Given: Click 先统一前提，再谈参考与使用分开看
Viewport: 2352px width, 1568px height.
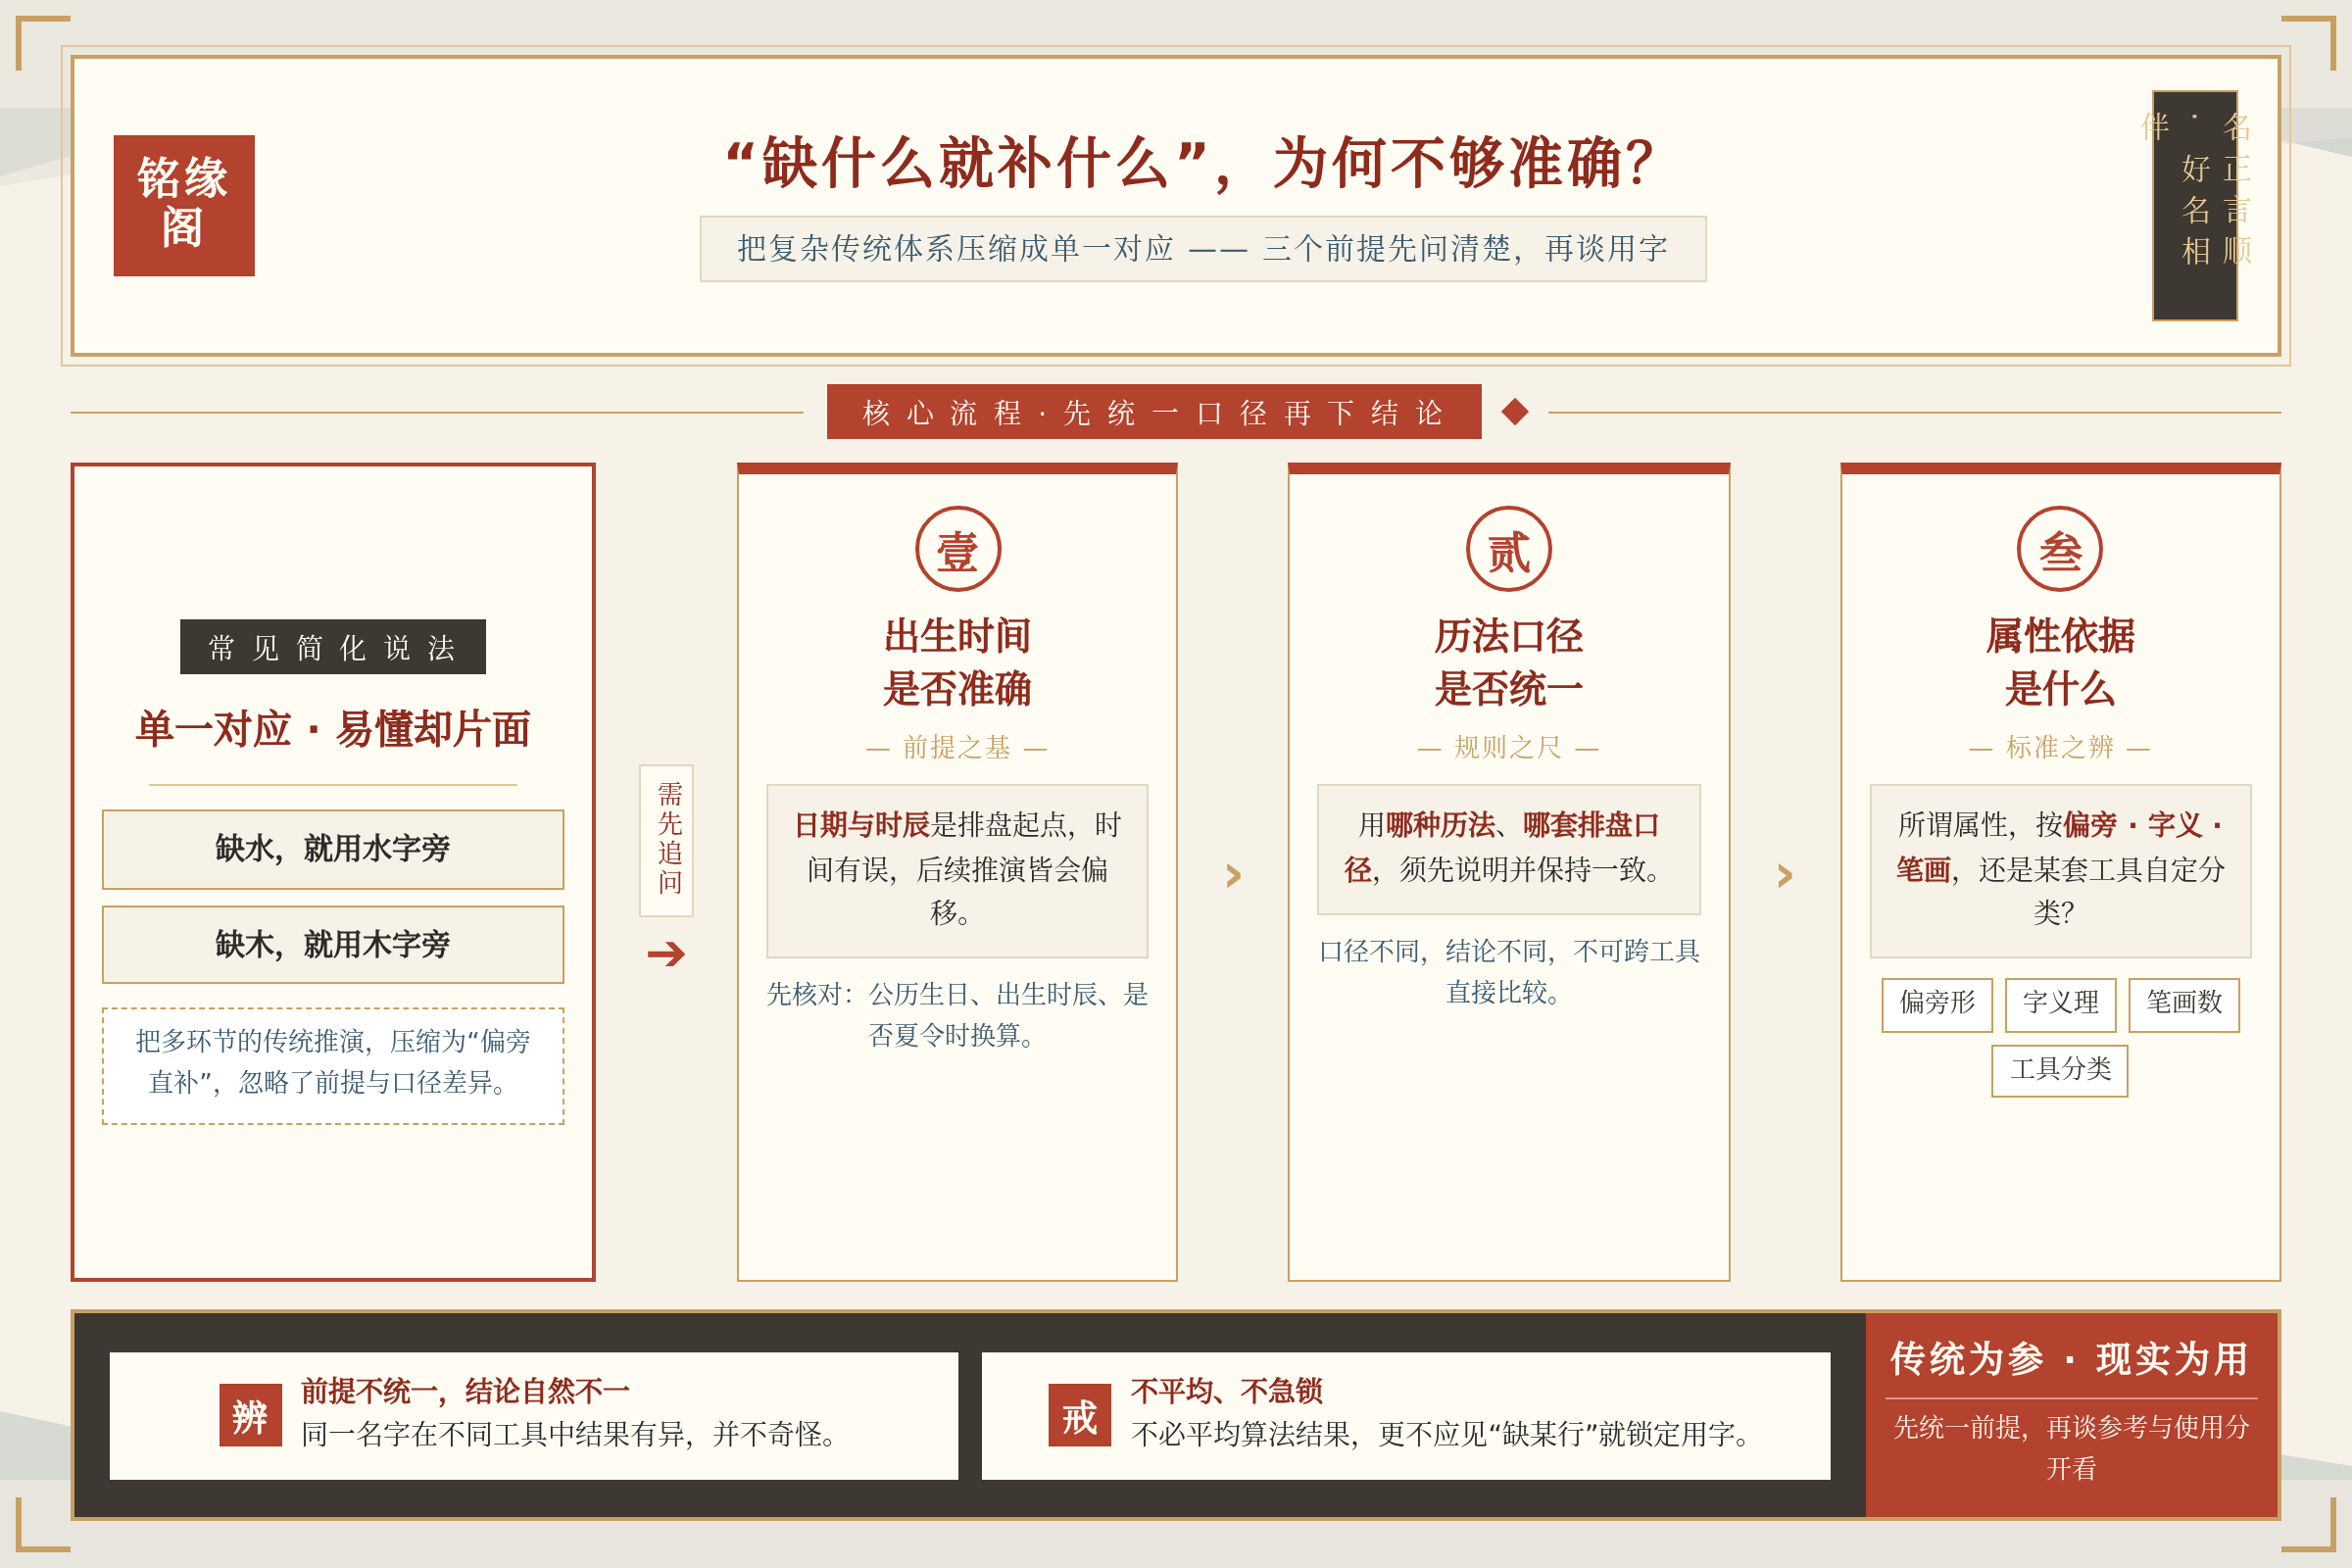Looking at the screenshot, I should pos(2070,1448).
